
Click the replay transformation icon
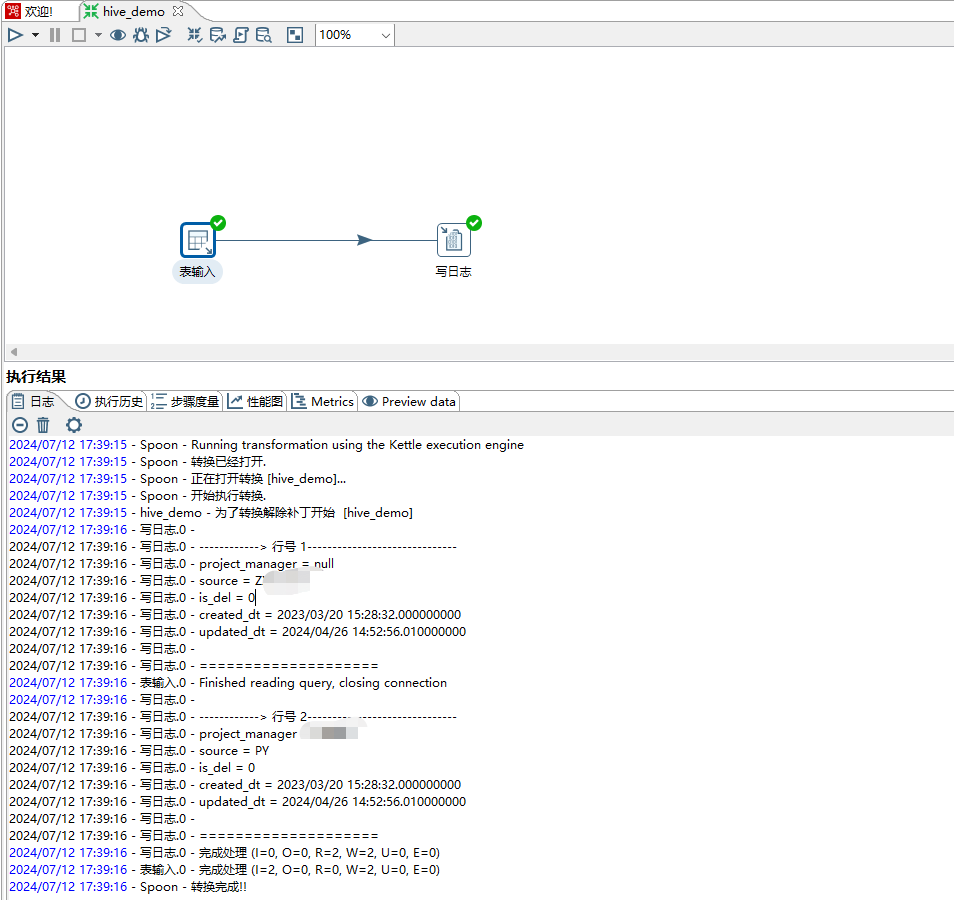pyautogui.click(x=164, y=35)
